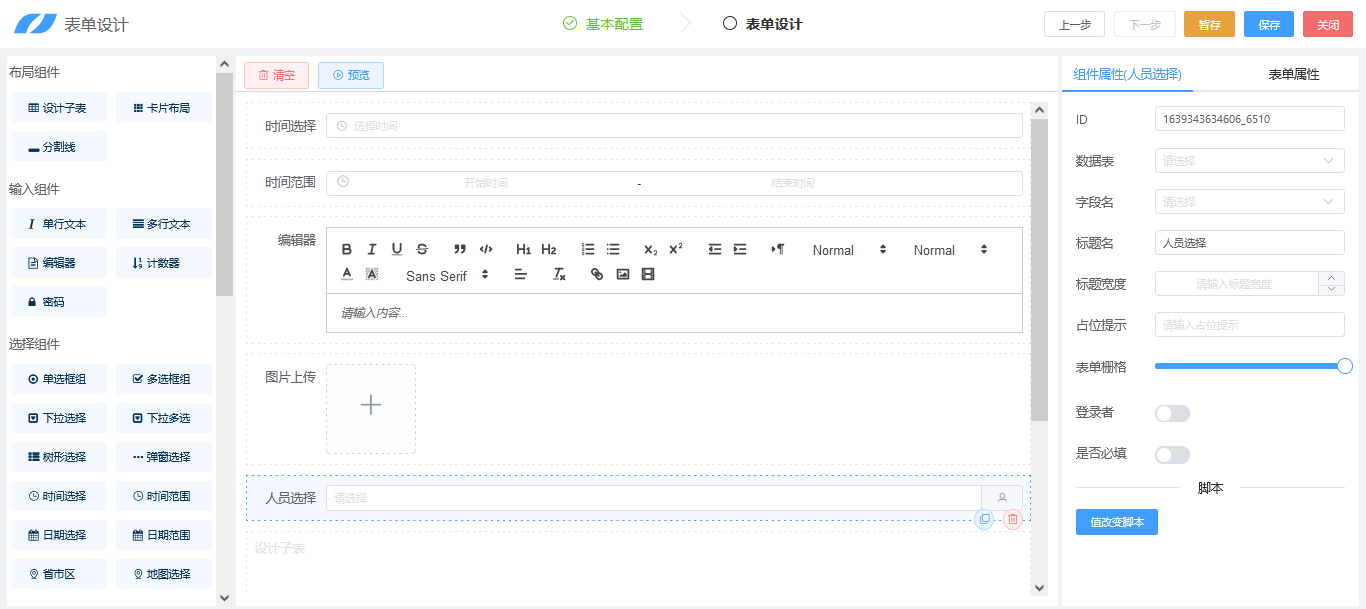Insert a blockquote using the quote icon

(460, 250)
